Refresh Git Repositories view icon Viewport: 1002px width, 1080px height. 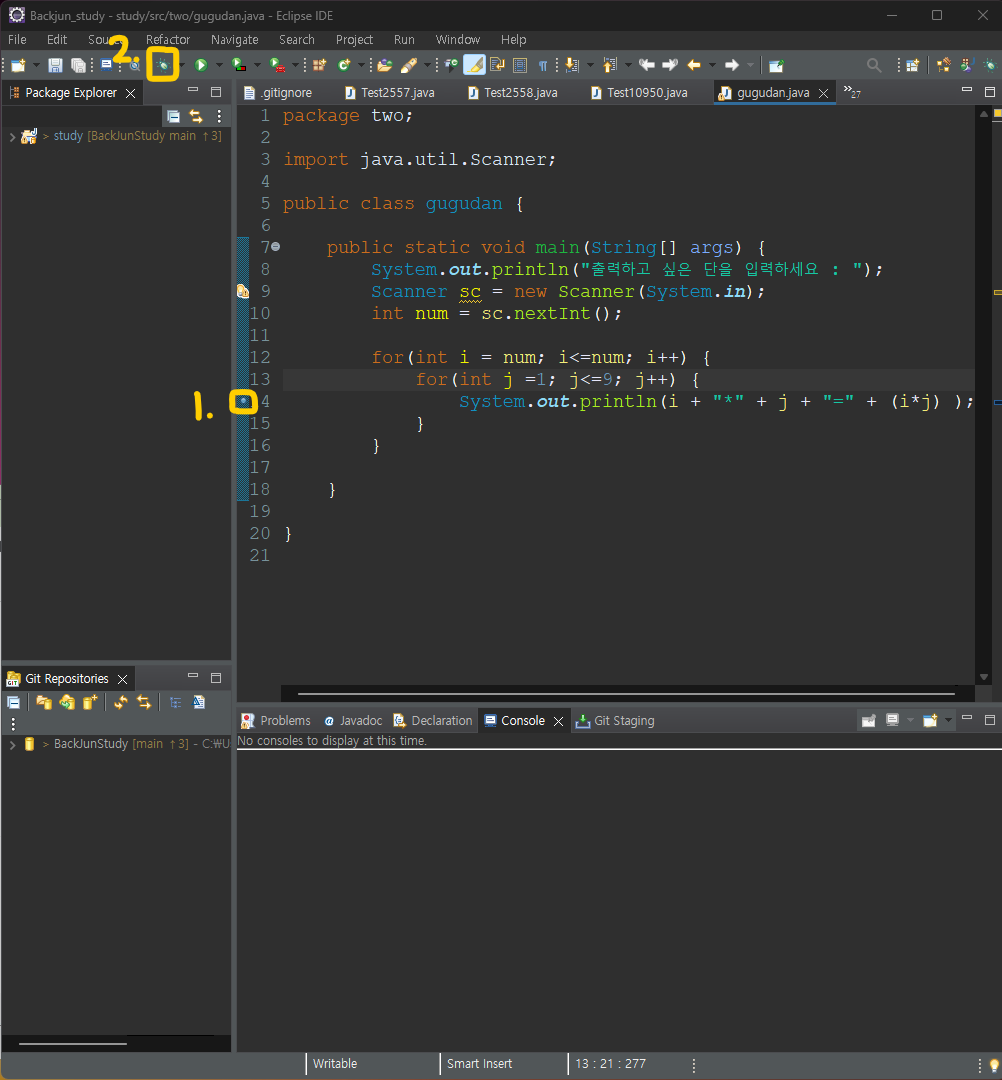click(121, 702)
